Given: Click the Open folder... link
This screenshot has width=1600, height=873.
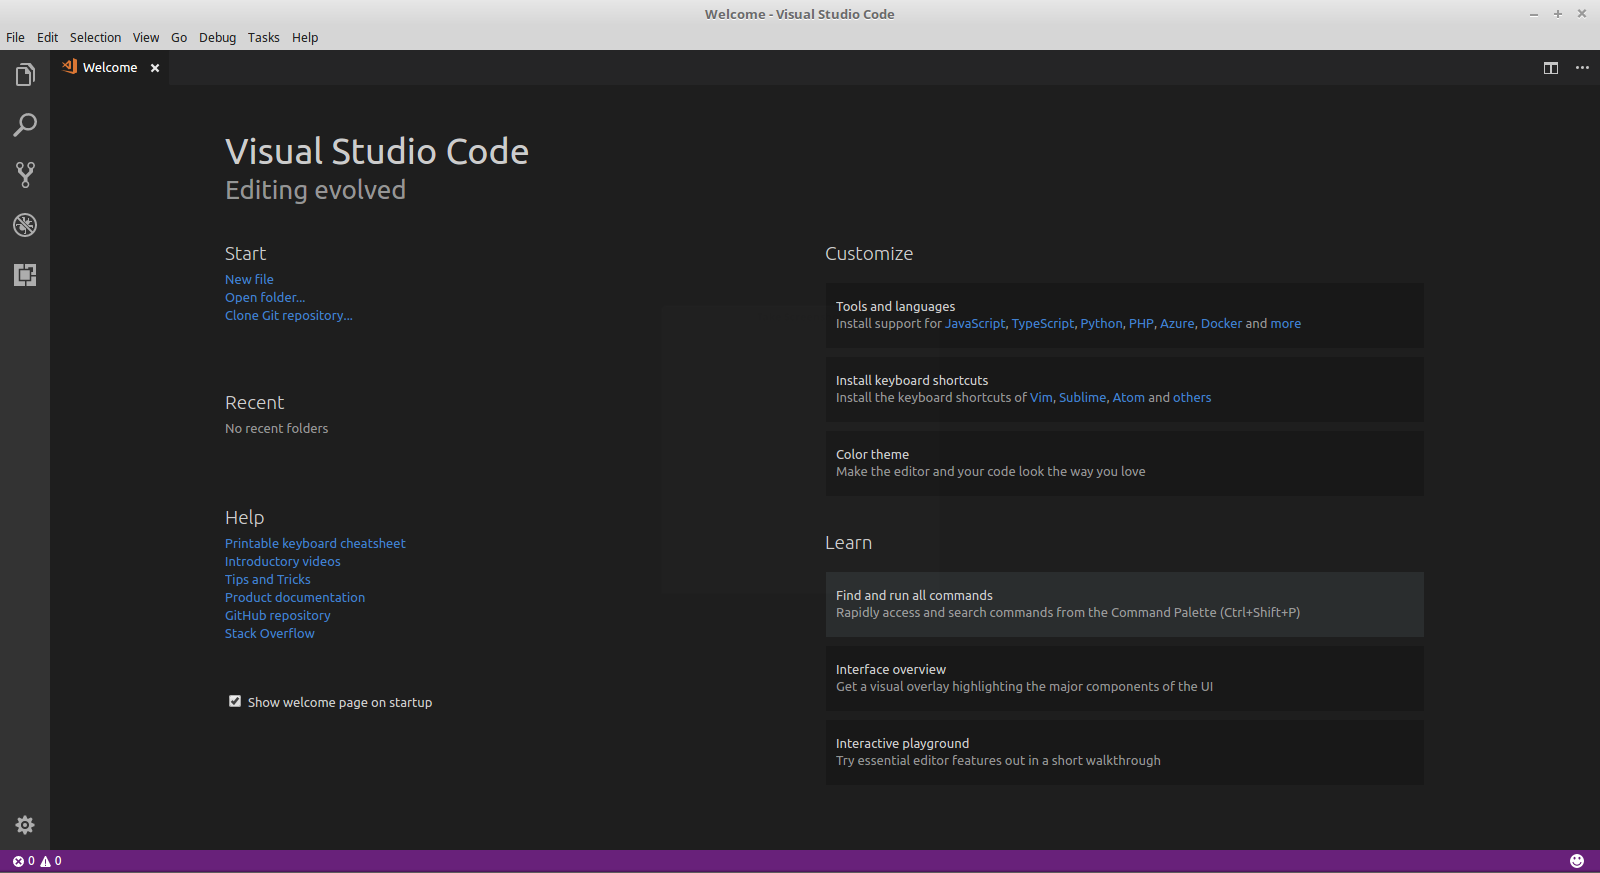Looking at the screenshot, I should tap(265, 297).
